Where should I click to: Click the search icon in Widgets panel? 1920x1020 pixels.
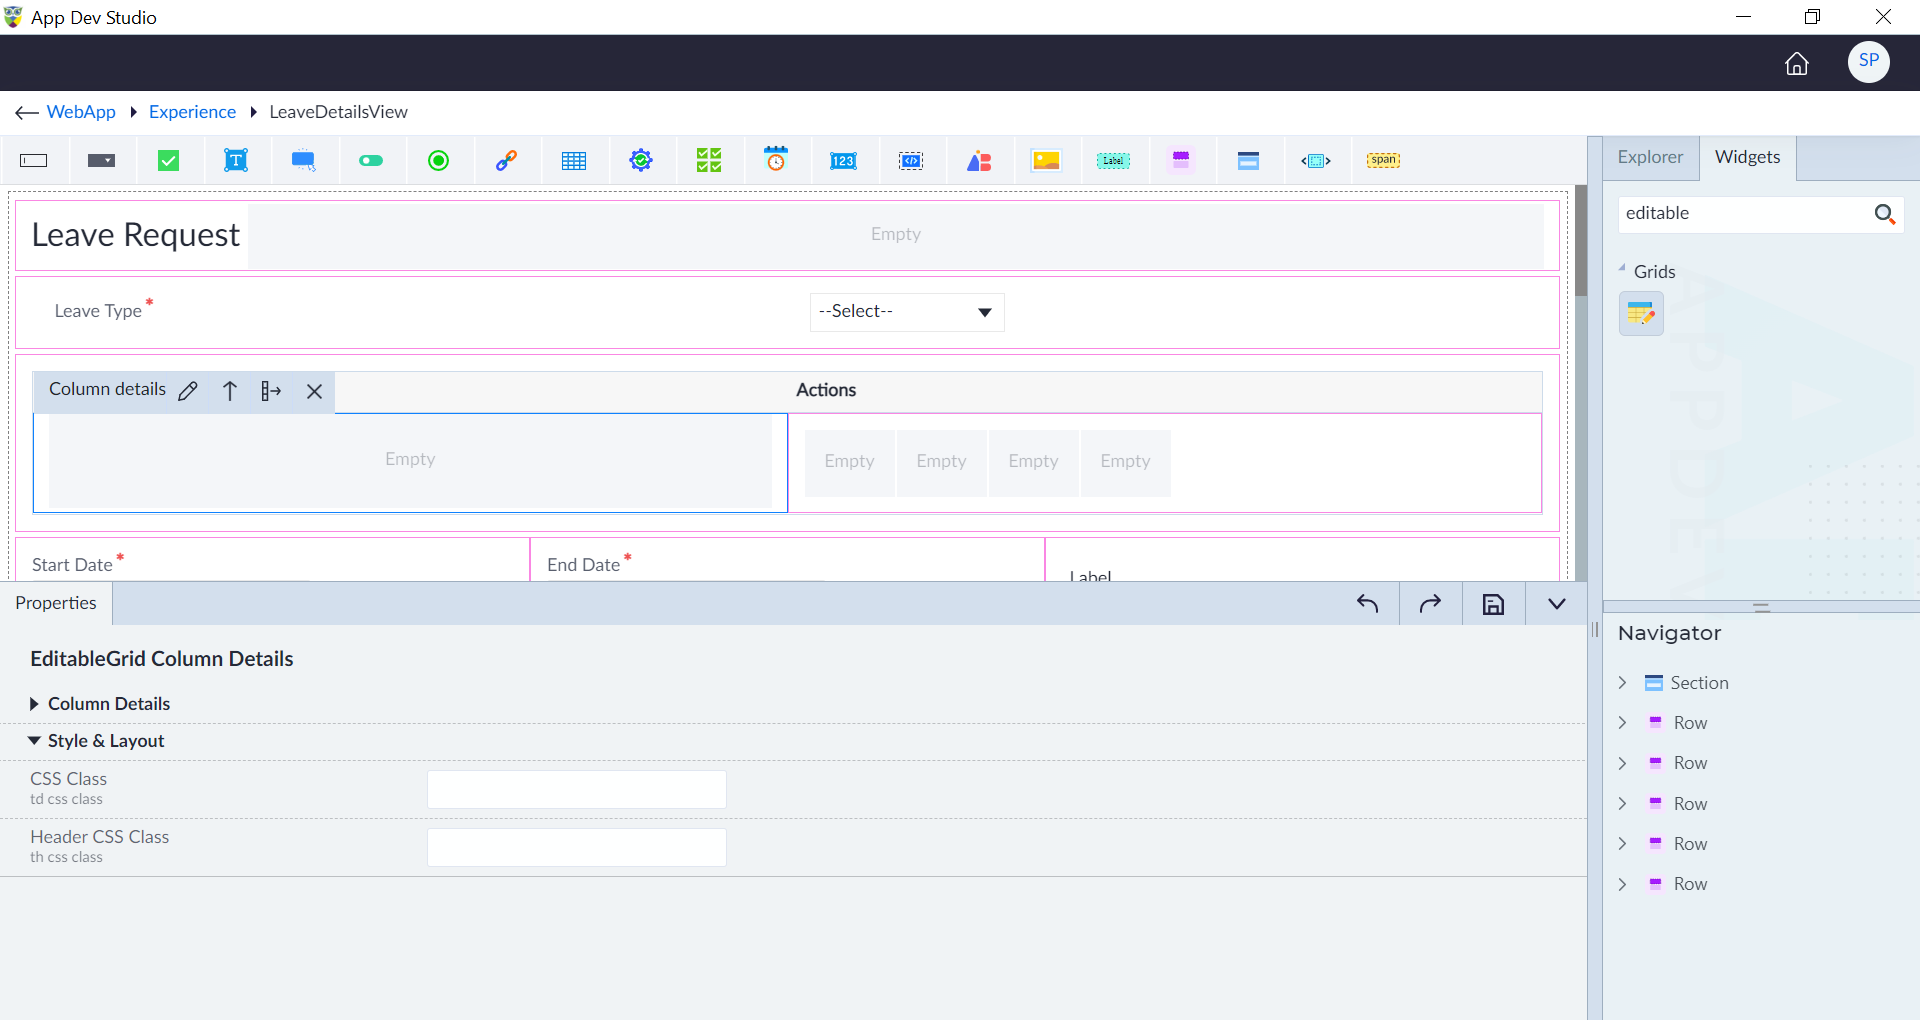pyautogui.click(x=1885, y=214)
